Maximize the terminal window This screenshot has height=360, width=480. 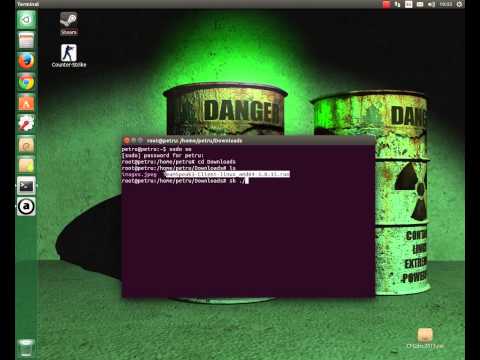click(140, 141)
